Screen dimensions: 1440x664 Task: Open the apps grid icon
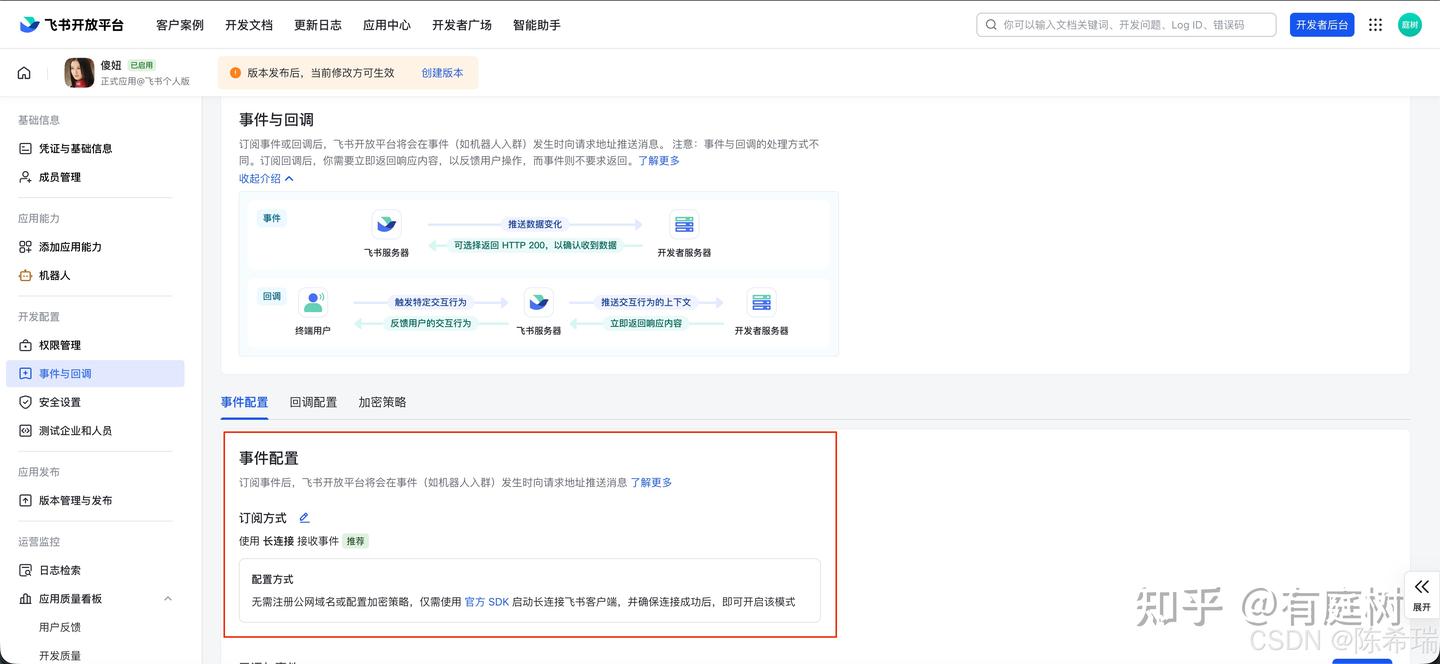(x=1376, y=25)
